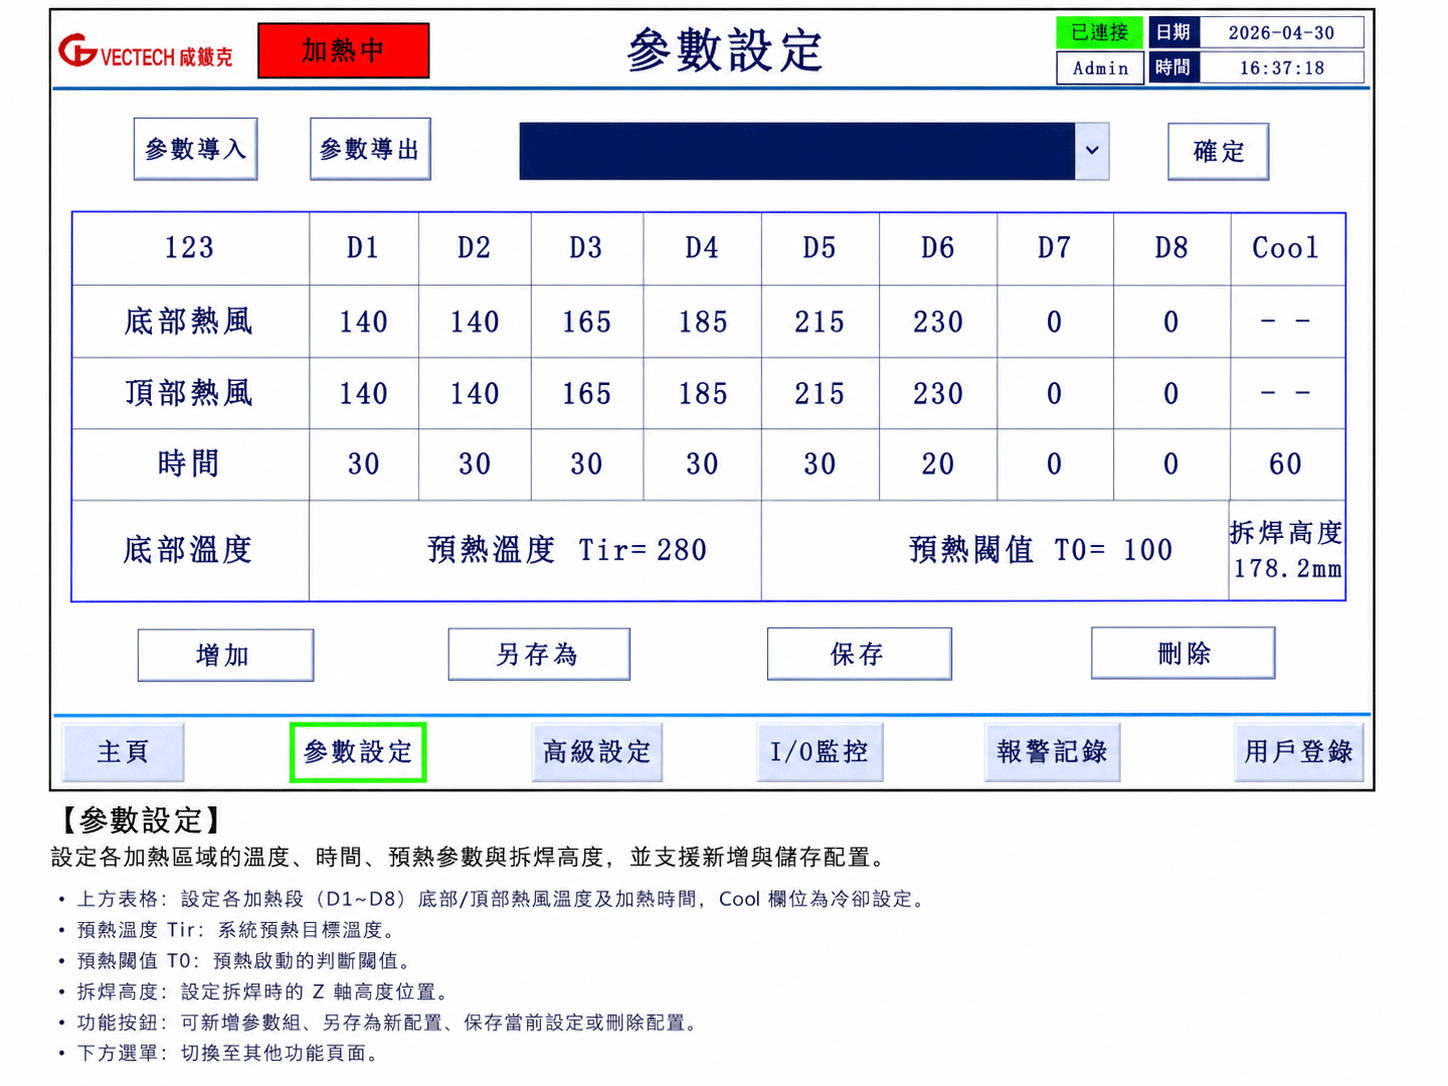
Task: Click the VECTECH 威鐵克 logo
Action: 146,51
